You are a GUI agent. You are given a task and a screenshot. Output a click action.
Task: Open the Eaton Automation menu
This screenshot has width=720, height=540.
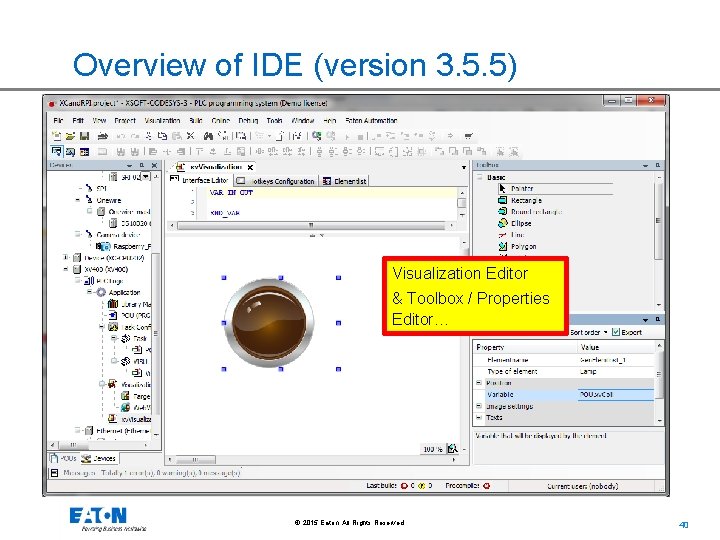(x=371, y=121)
